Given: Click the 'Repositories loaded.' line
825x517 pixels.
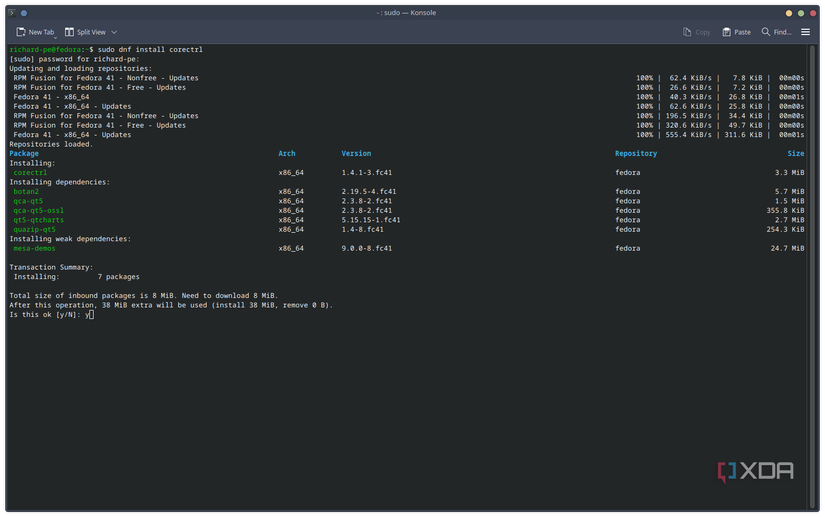Looking at the screenshot, I should (51, 144).
